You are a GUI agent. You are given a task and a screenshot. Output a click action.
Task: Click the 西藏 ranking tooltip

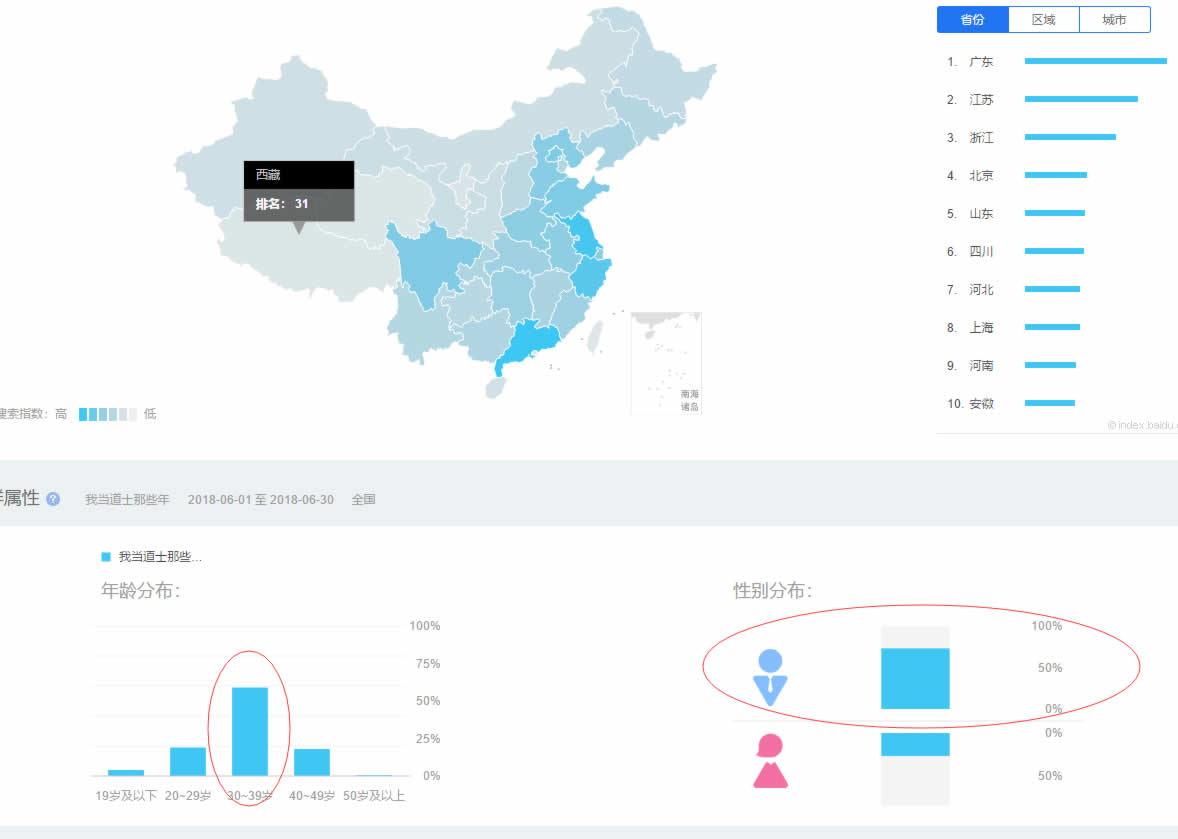(x=298, y=190)
